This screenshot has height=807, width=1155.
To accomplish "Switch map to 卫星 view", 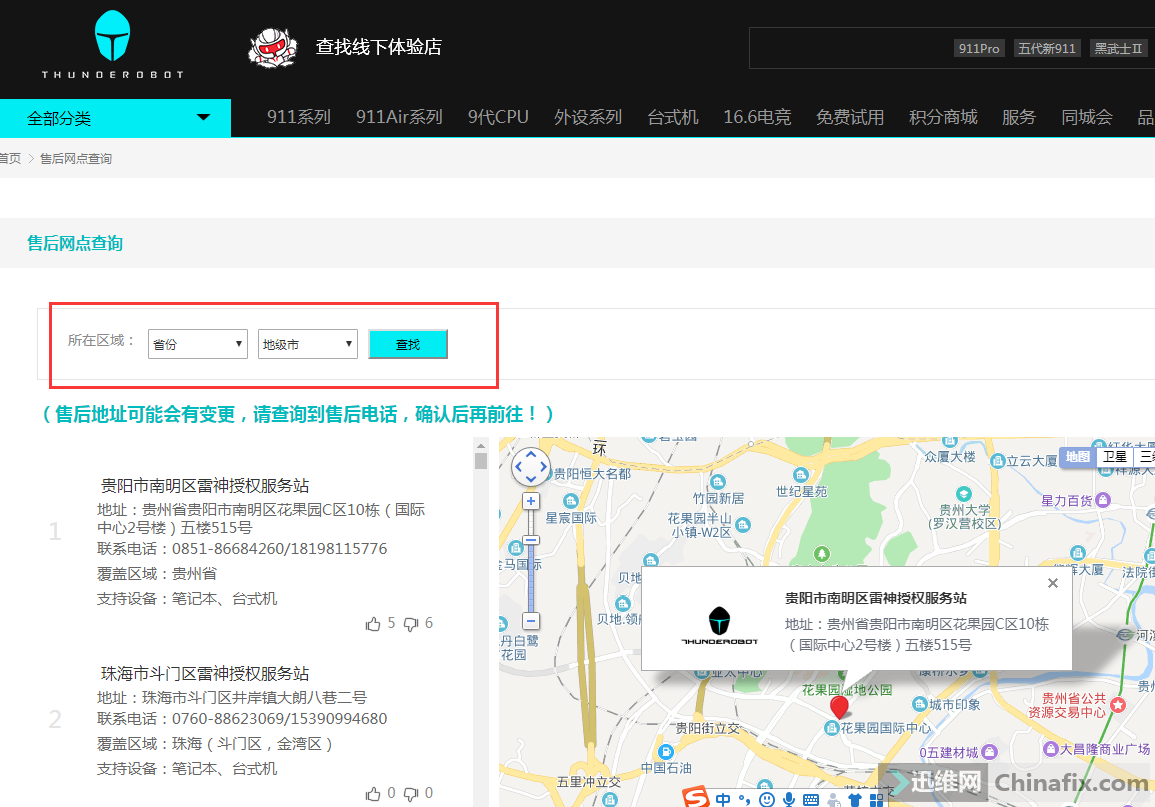I will [x=1114, y=457].
